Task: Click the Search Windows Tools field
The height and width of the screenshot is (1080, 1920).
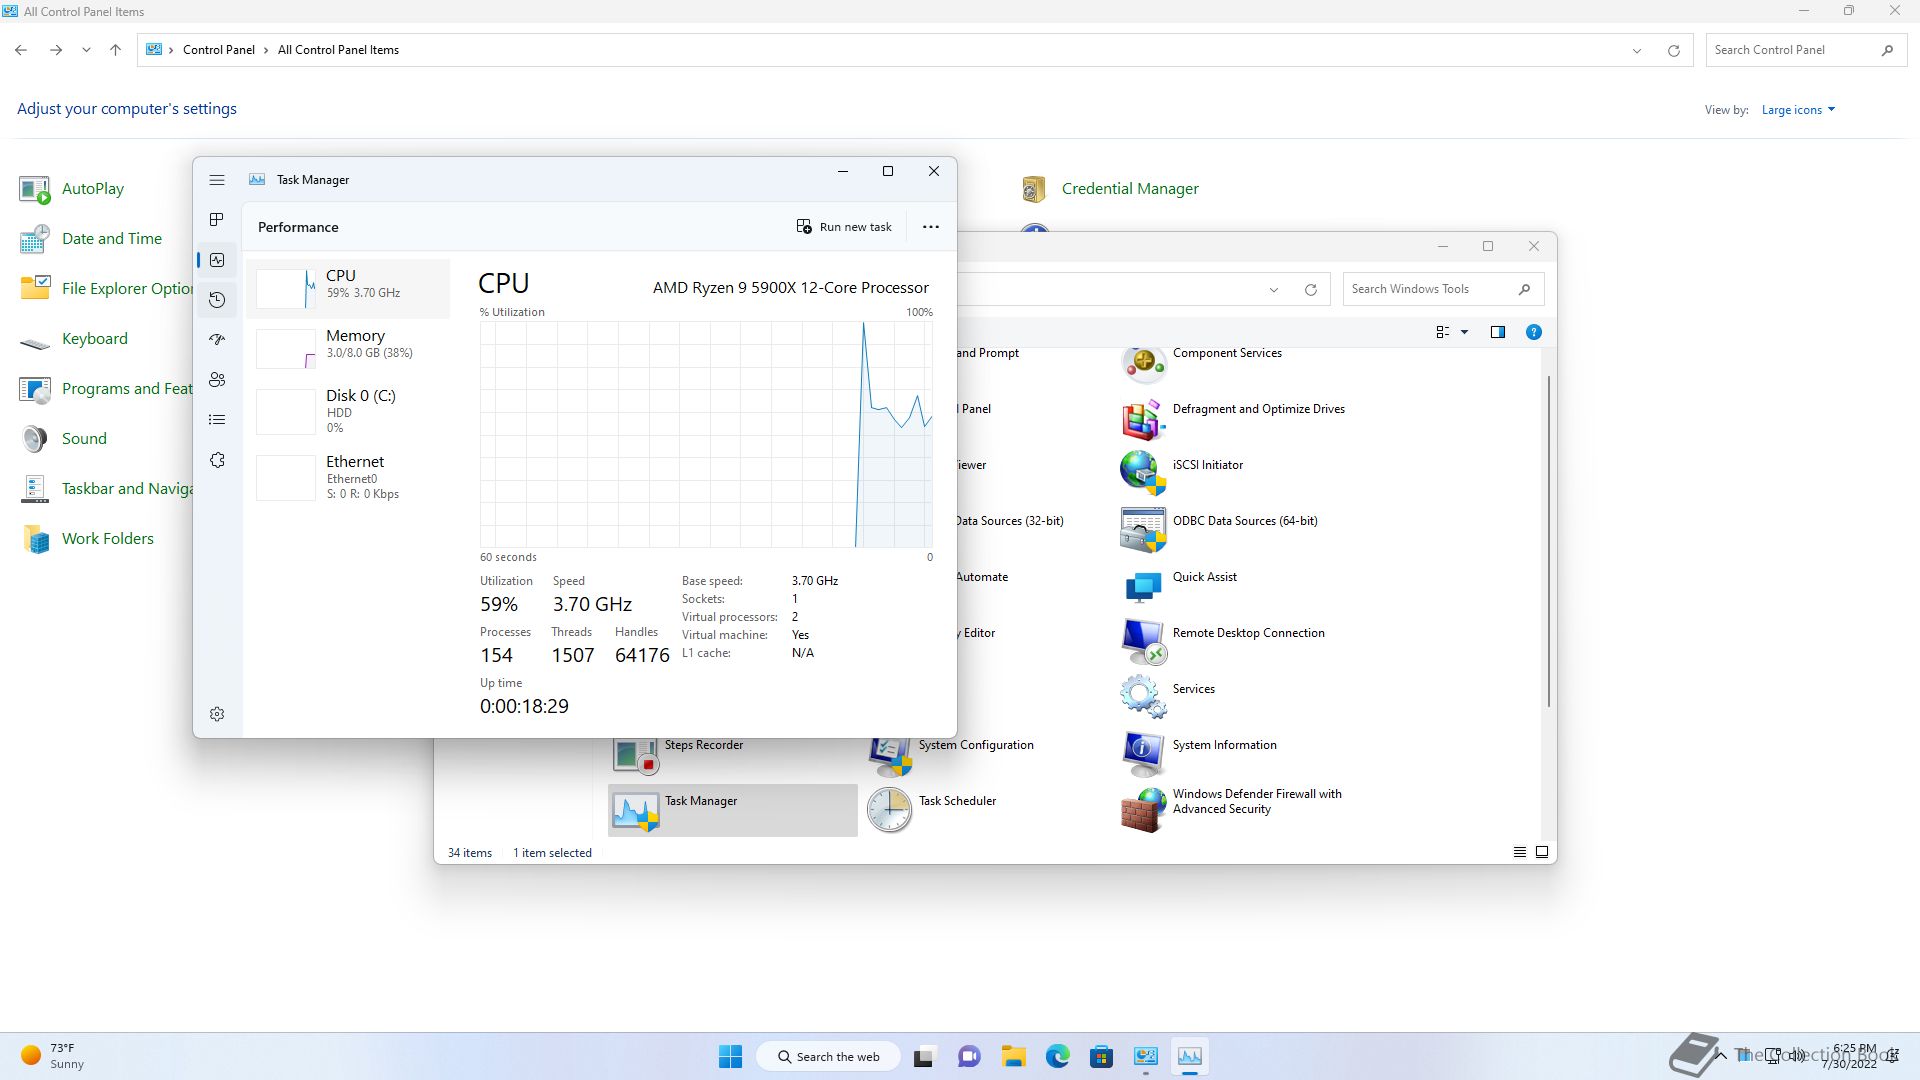Action: (x=1443, y=289)
